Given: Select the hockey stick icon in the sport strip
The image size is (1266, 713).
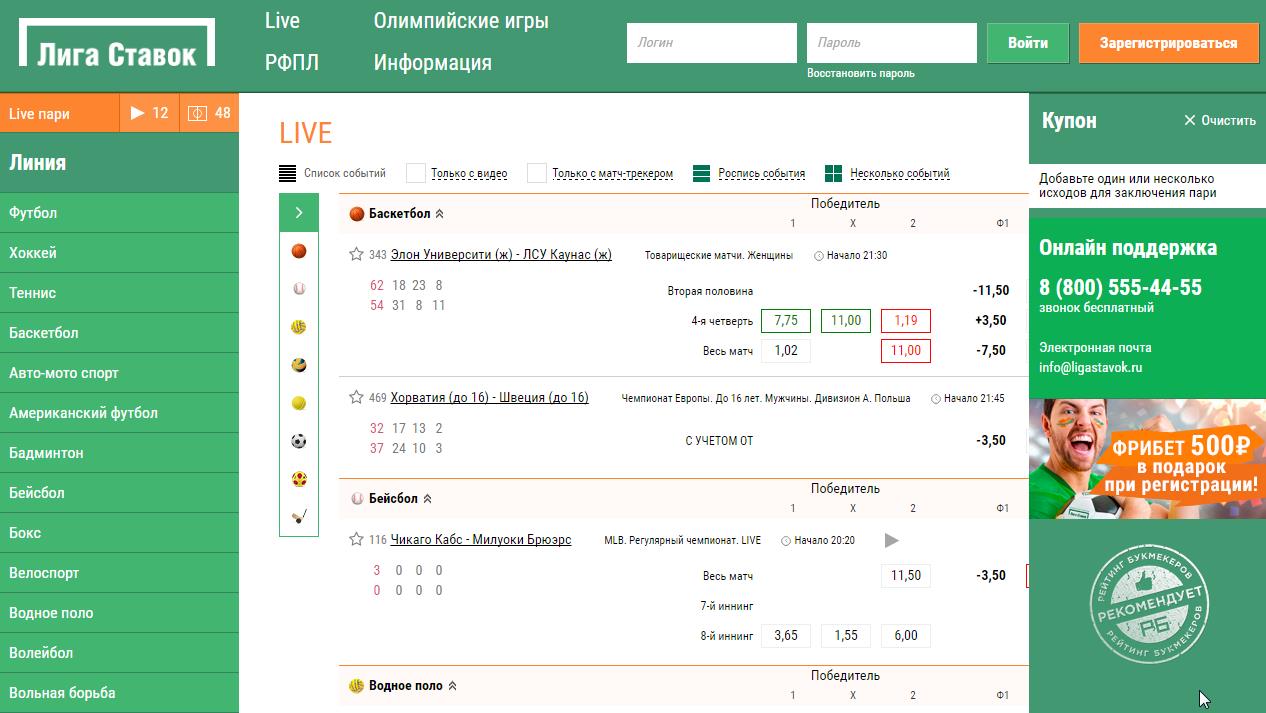Looking at the screenshot, I should (299, 517).
